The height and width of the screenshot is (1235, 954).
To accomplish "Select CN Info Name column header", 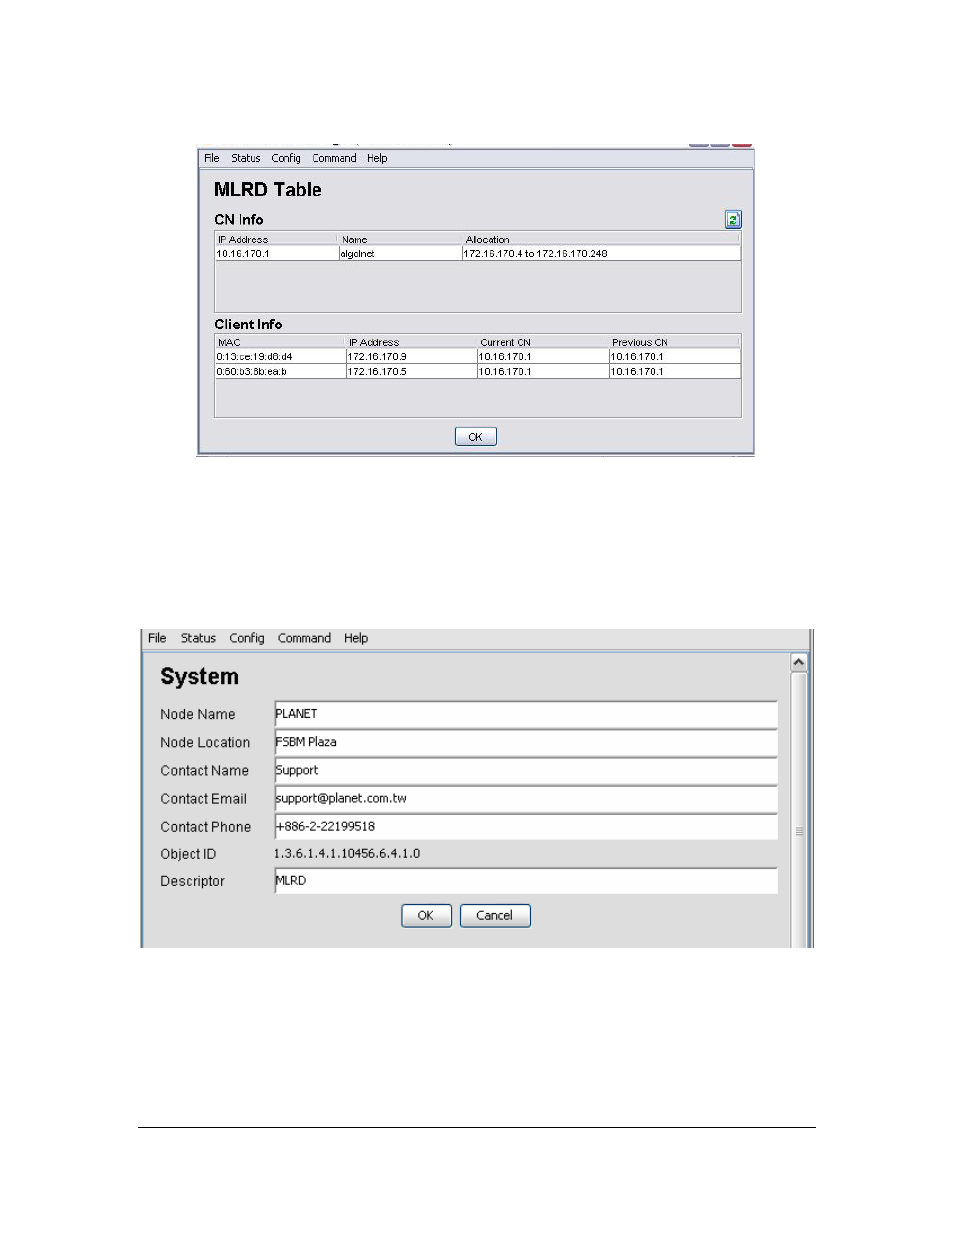I will [x=400, y=240].
